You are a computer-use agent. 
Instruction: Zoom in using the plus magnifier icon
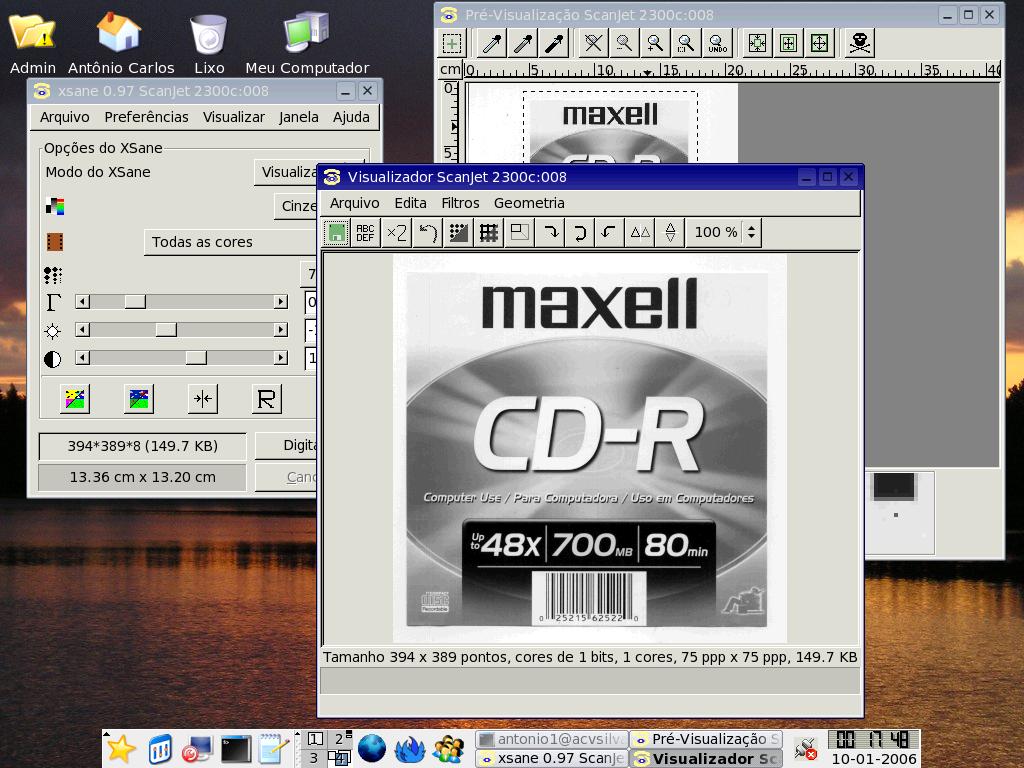655,44
